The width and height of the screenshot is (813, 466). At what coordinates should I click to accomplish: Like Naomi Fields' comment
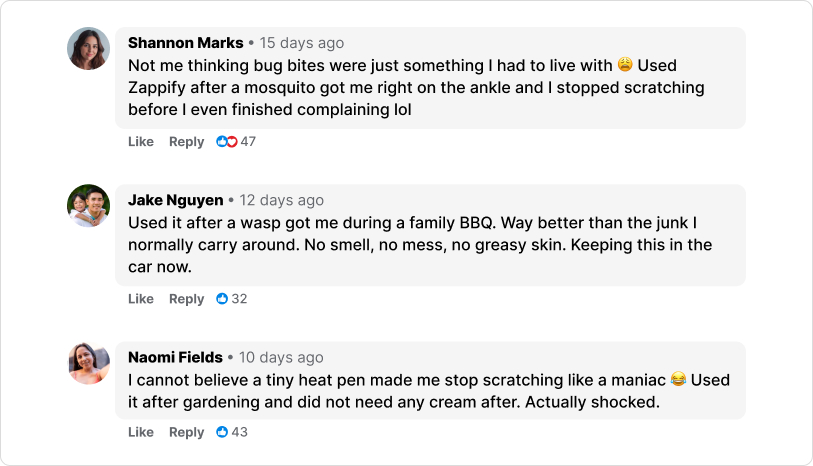tap(141, 432)
